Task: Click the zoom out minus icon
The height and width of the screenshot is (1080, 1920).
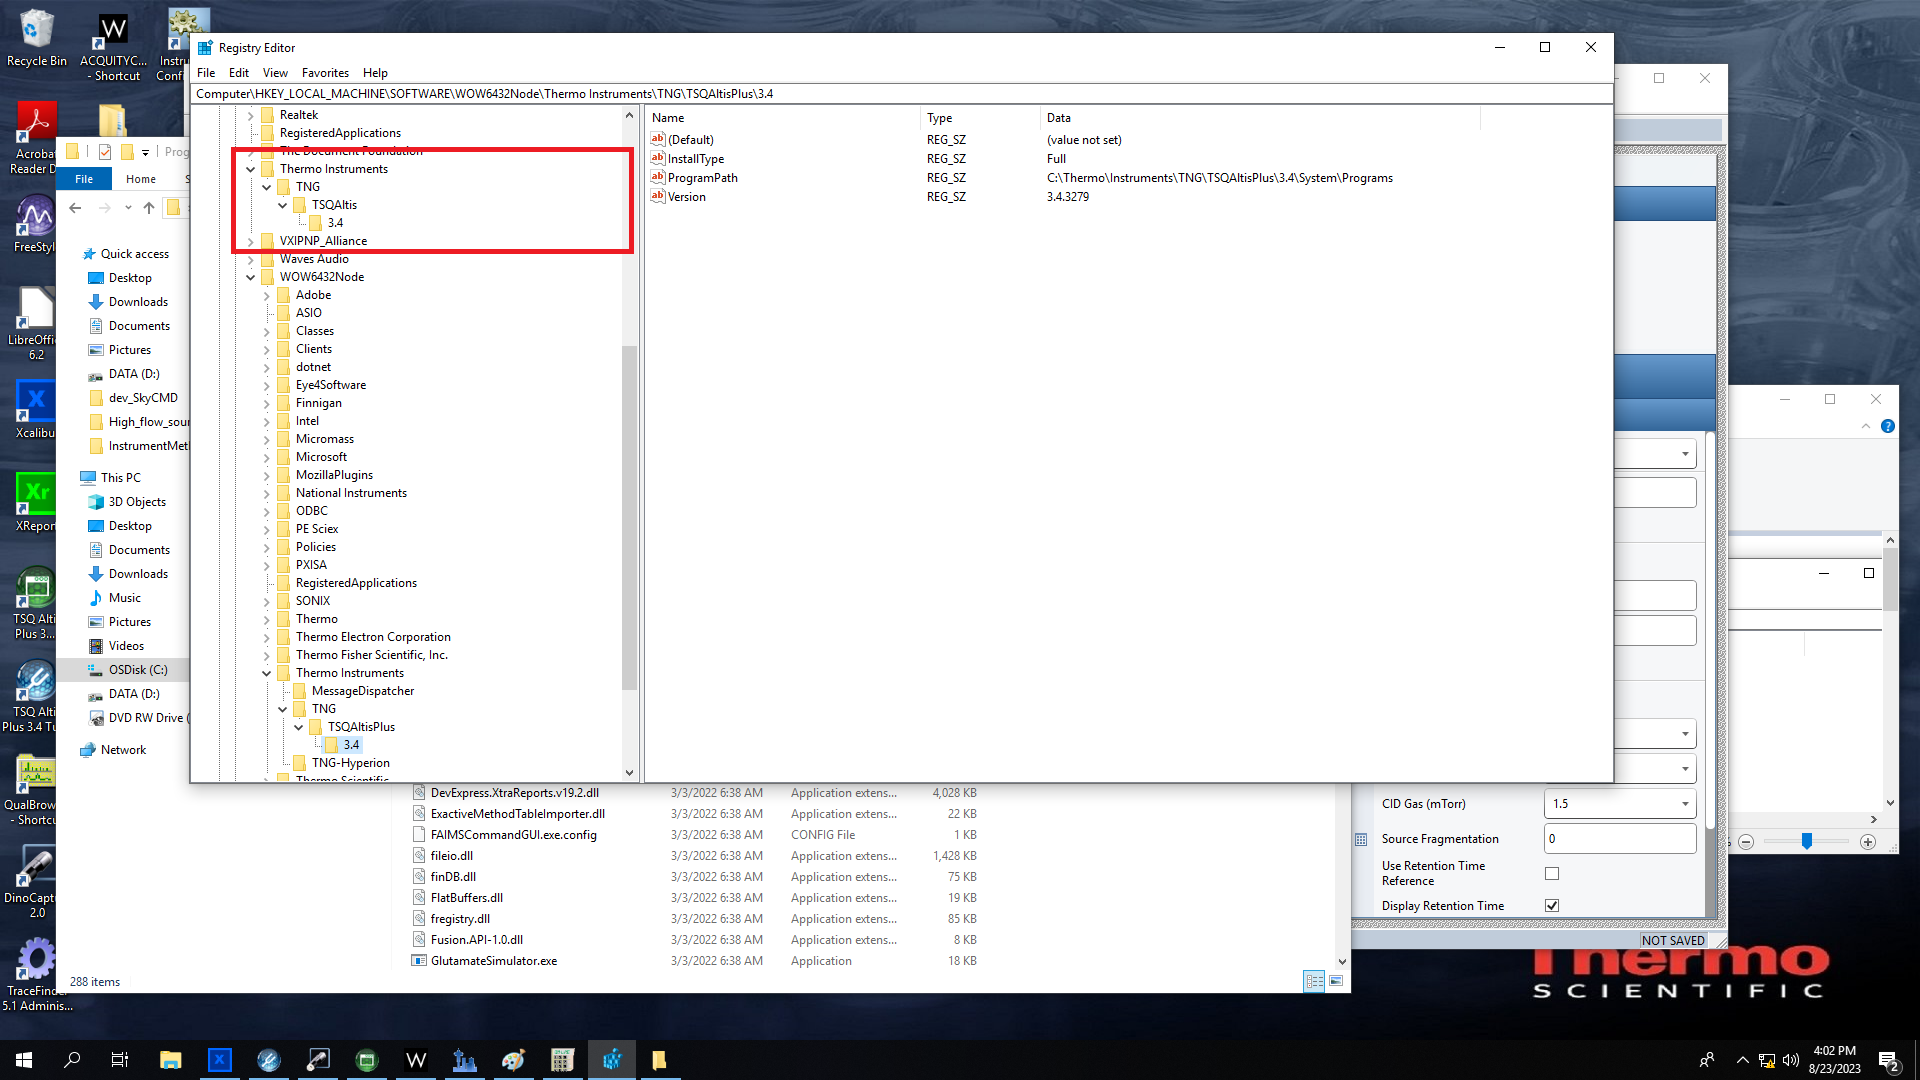Action: [1746, 842]
